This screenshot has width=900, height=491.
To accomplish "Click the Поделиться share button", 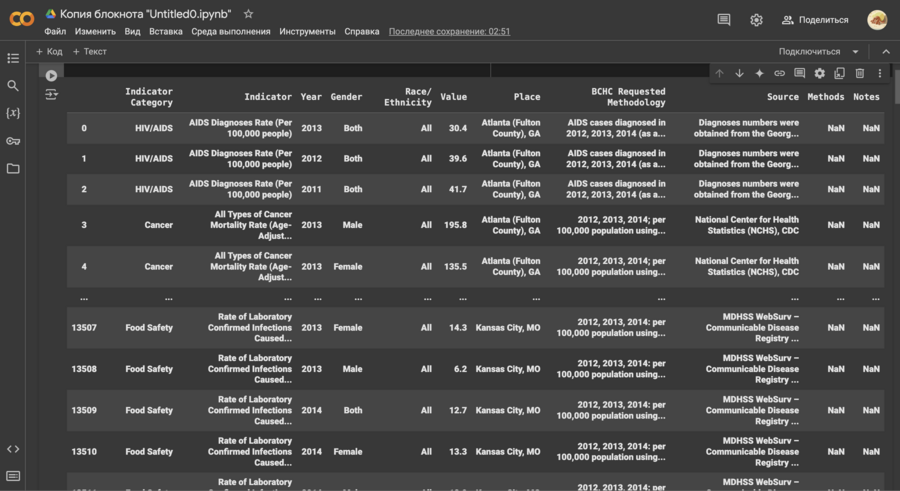I will (815, 20).
